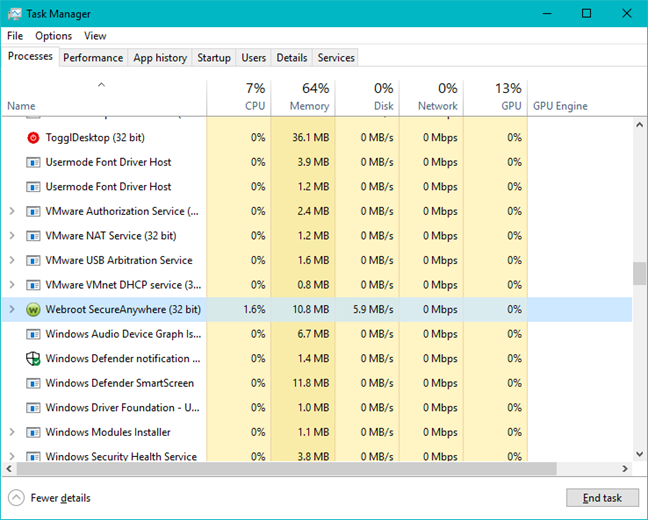The image size is (648, 520).
Task: Switch to the Users tab
Action: click(253, 58)
